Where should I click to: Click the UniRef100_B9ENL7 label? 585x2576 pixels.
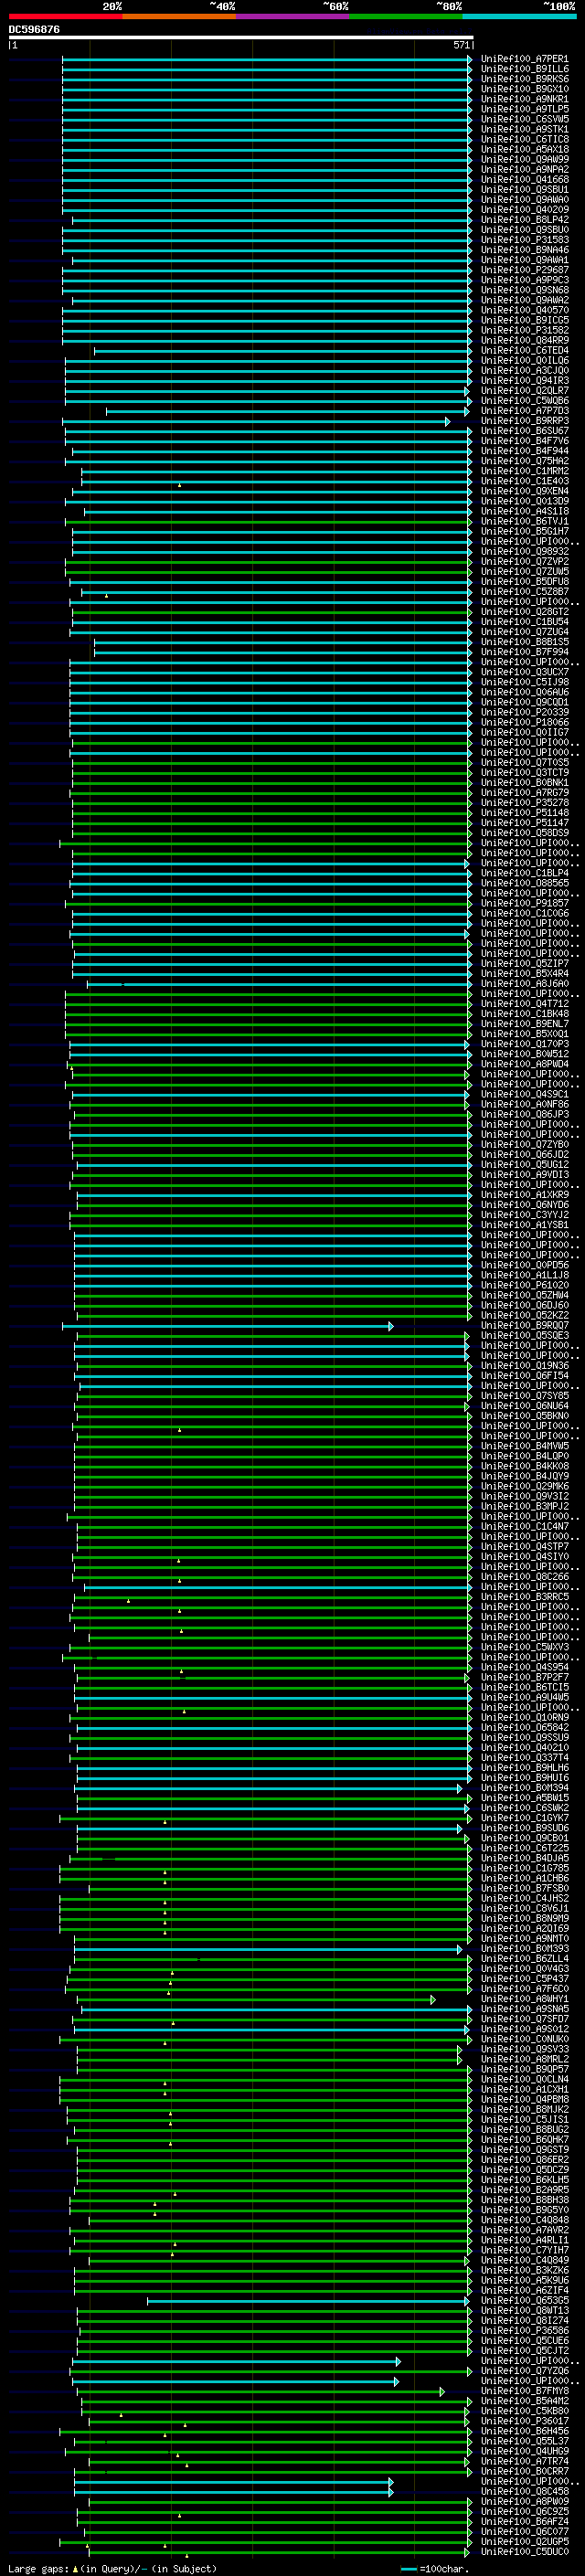[x=525, y=1023]
